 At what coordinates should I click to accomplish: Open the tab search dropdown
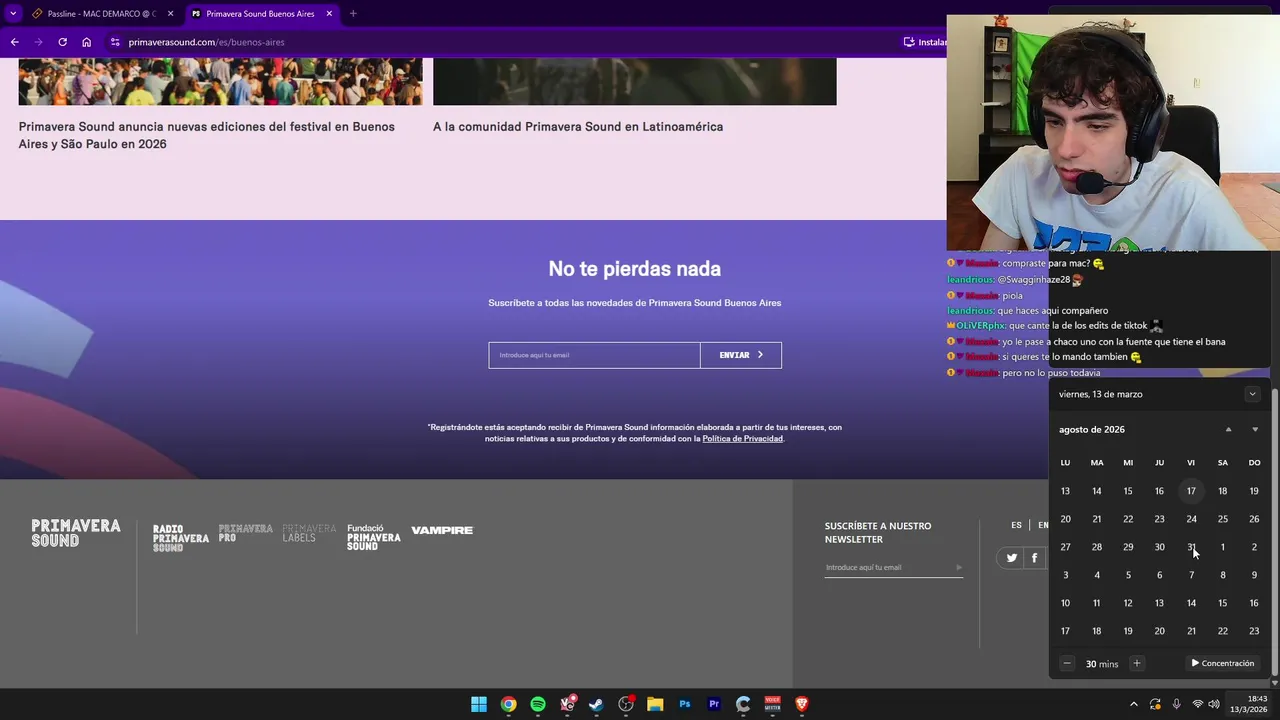(x=12, y=14)
